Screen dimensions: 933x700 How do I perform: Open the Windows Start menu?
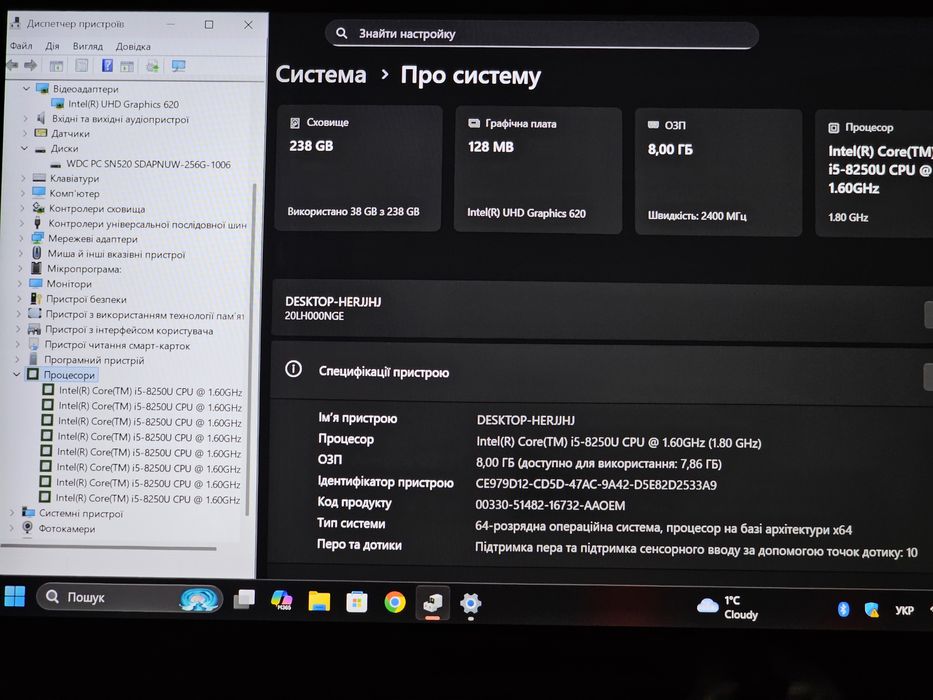[15, 596]
